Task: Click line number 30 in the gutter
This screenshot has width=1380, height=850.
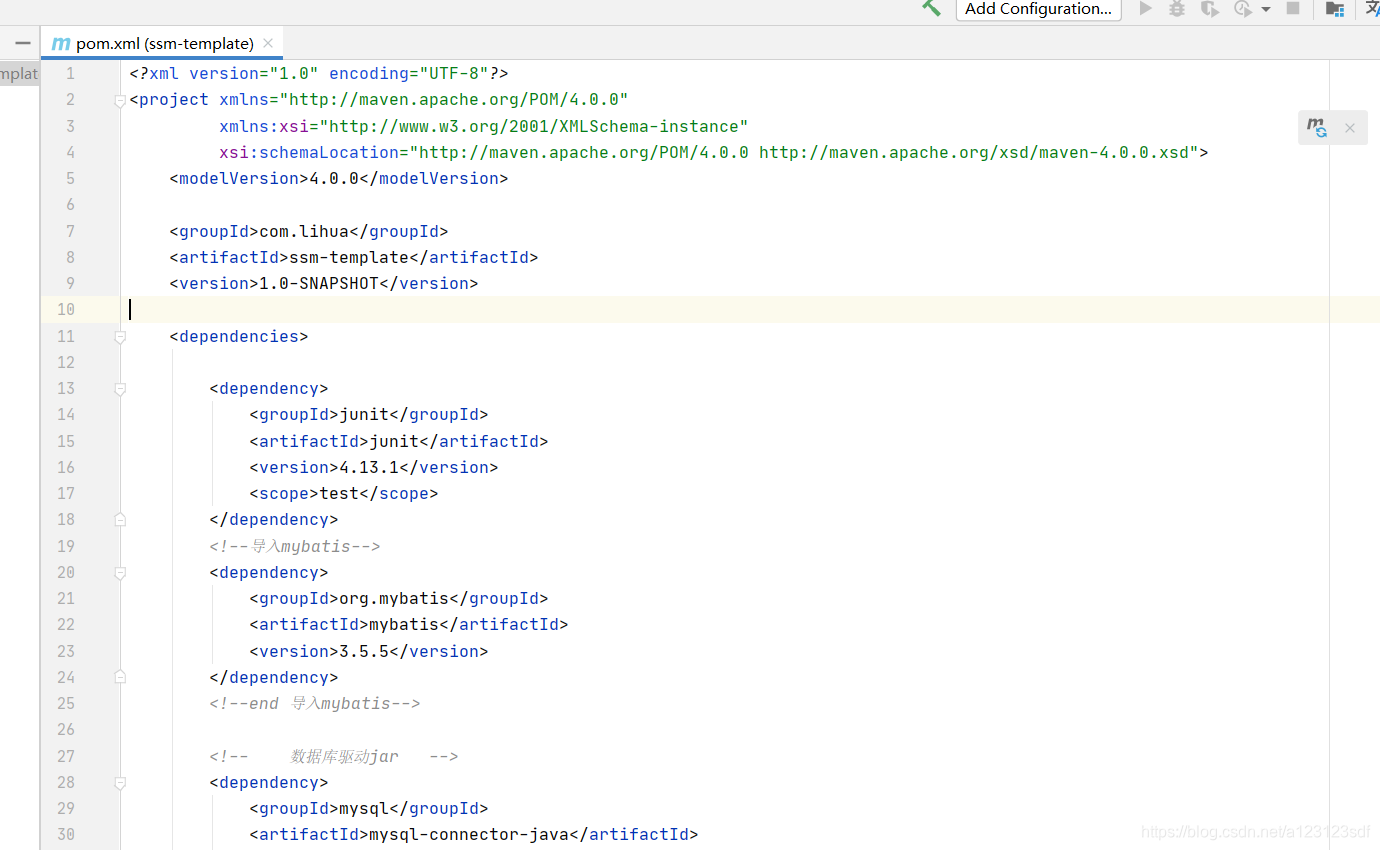Action: (x=66, y=835)
